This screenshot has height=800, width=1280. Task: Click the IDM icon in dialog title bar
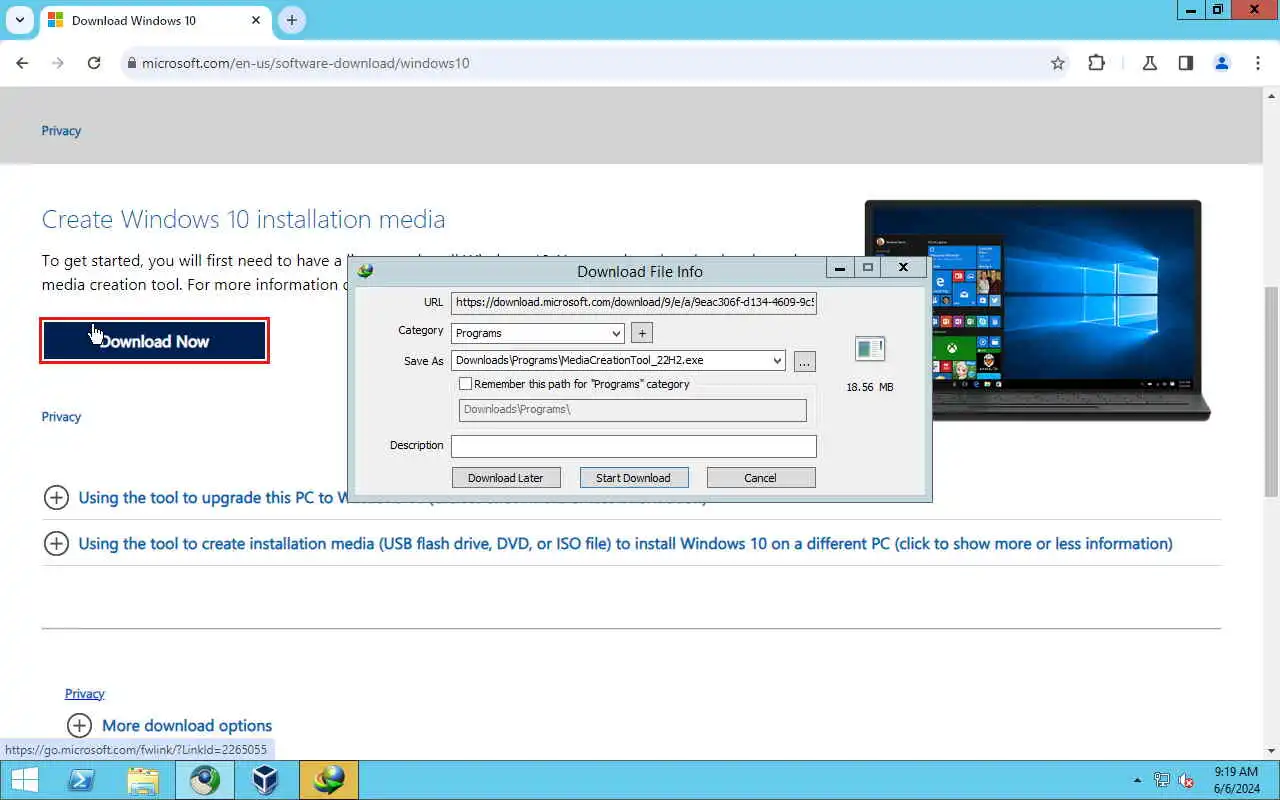(365, 271)
